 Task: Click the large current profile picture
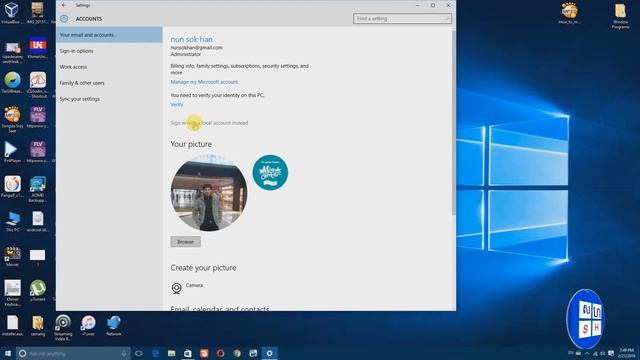209,193
